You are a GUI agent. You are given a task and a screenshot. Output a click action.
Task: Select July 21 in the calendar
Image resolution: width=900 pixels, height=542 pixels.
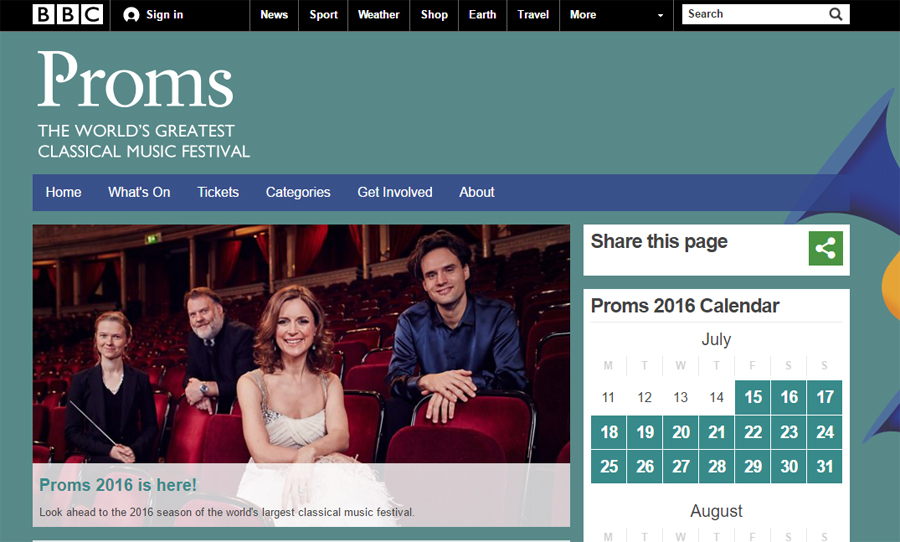(x=716, y=432)
